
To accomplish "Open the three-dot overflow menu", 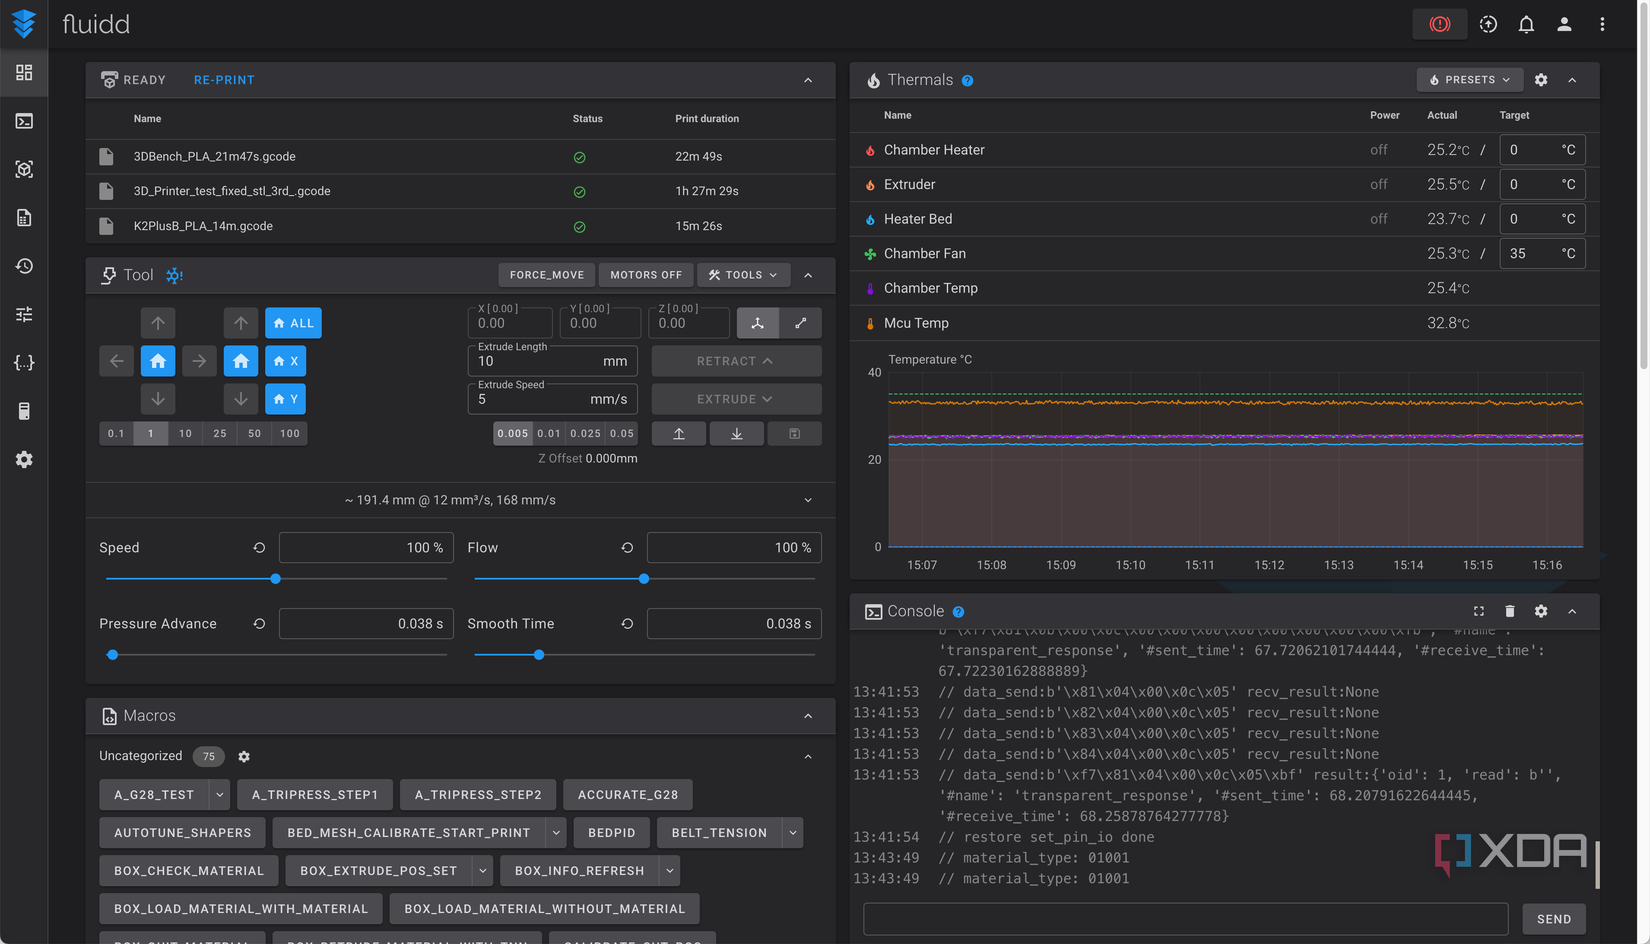I will click(1602, 24).
